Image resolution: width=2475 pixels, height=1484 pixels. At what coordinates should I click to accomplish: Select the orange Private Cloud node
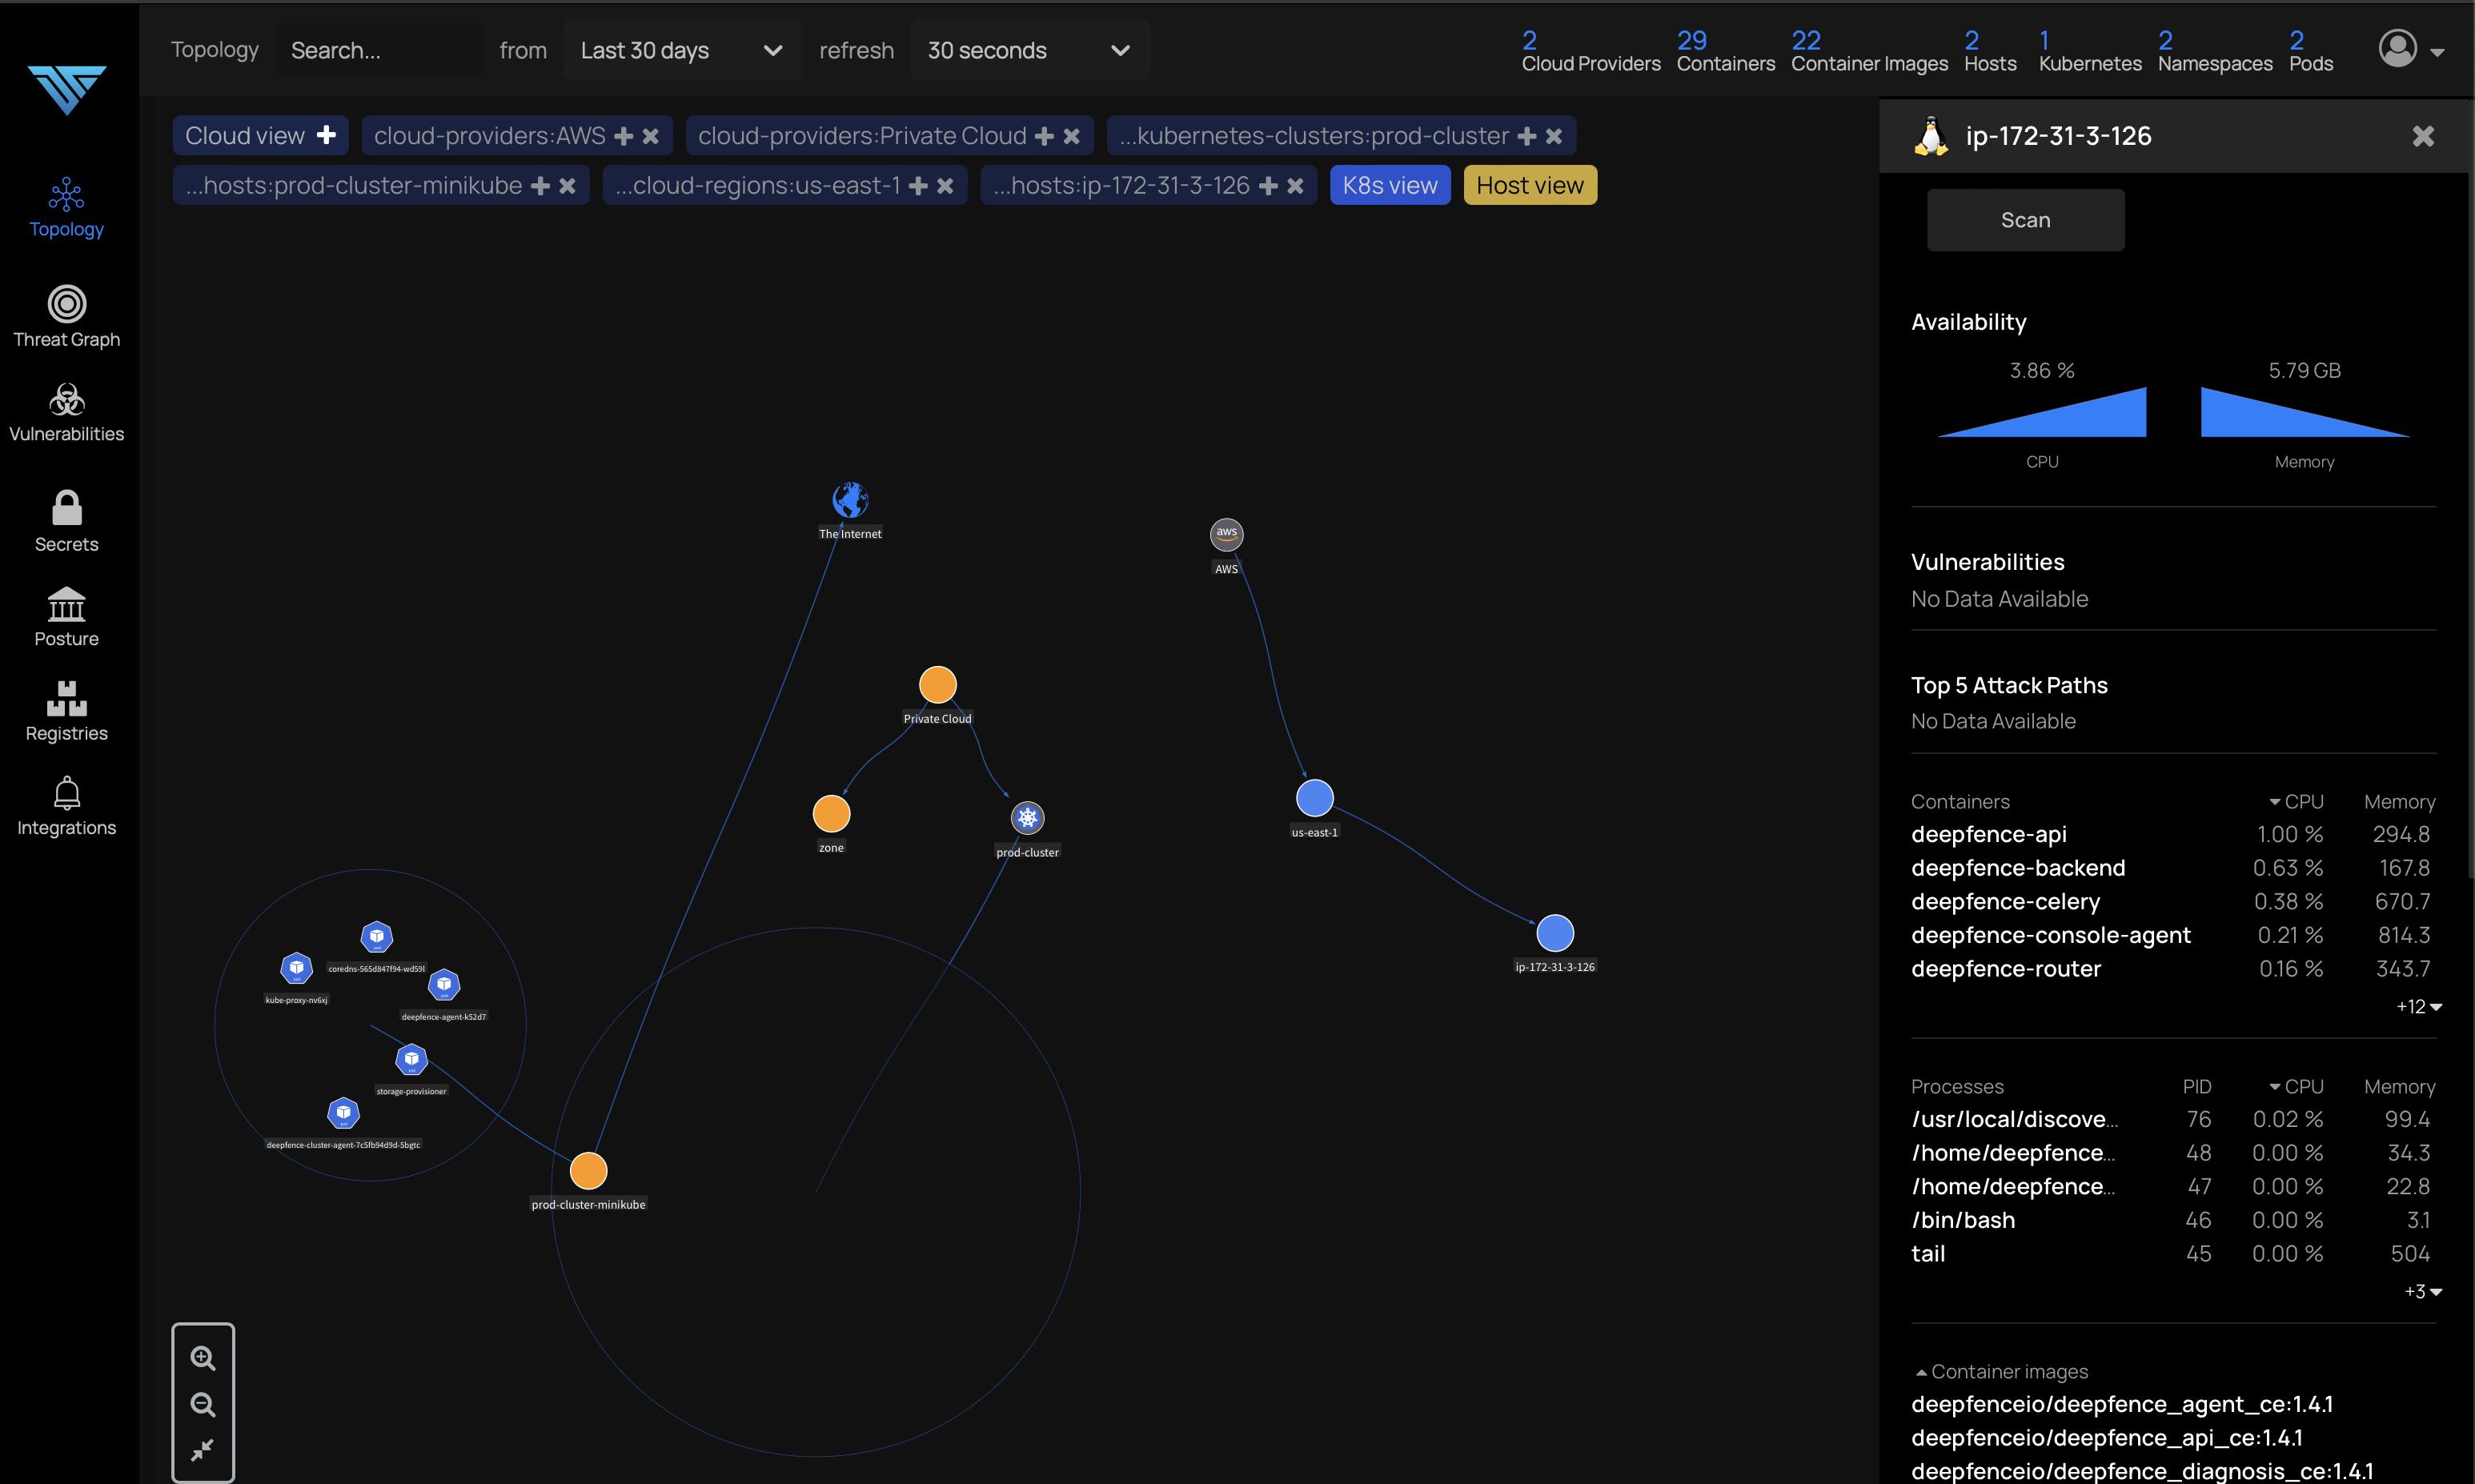937,685
